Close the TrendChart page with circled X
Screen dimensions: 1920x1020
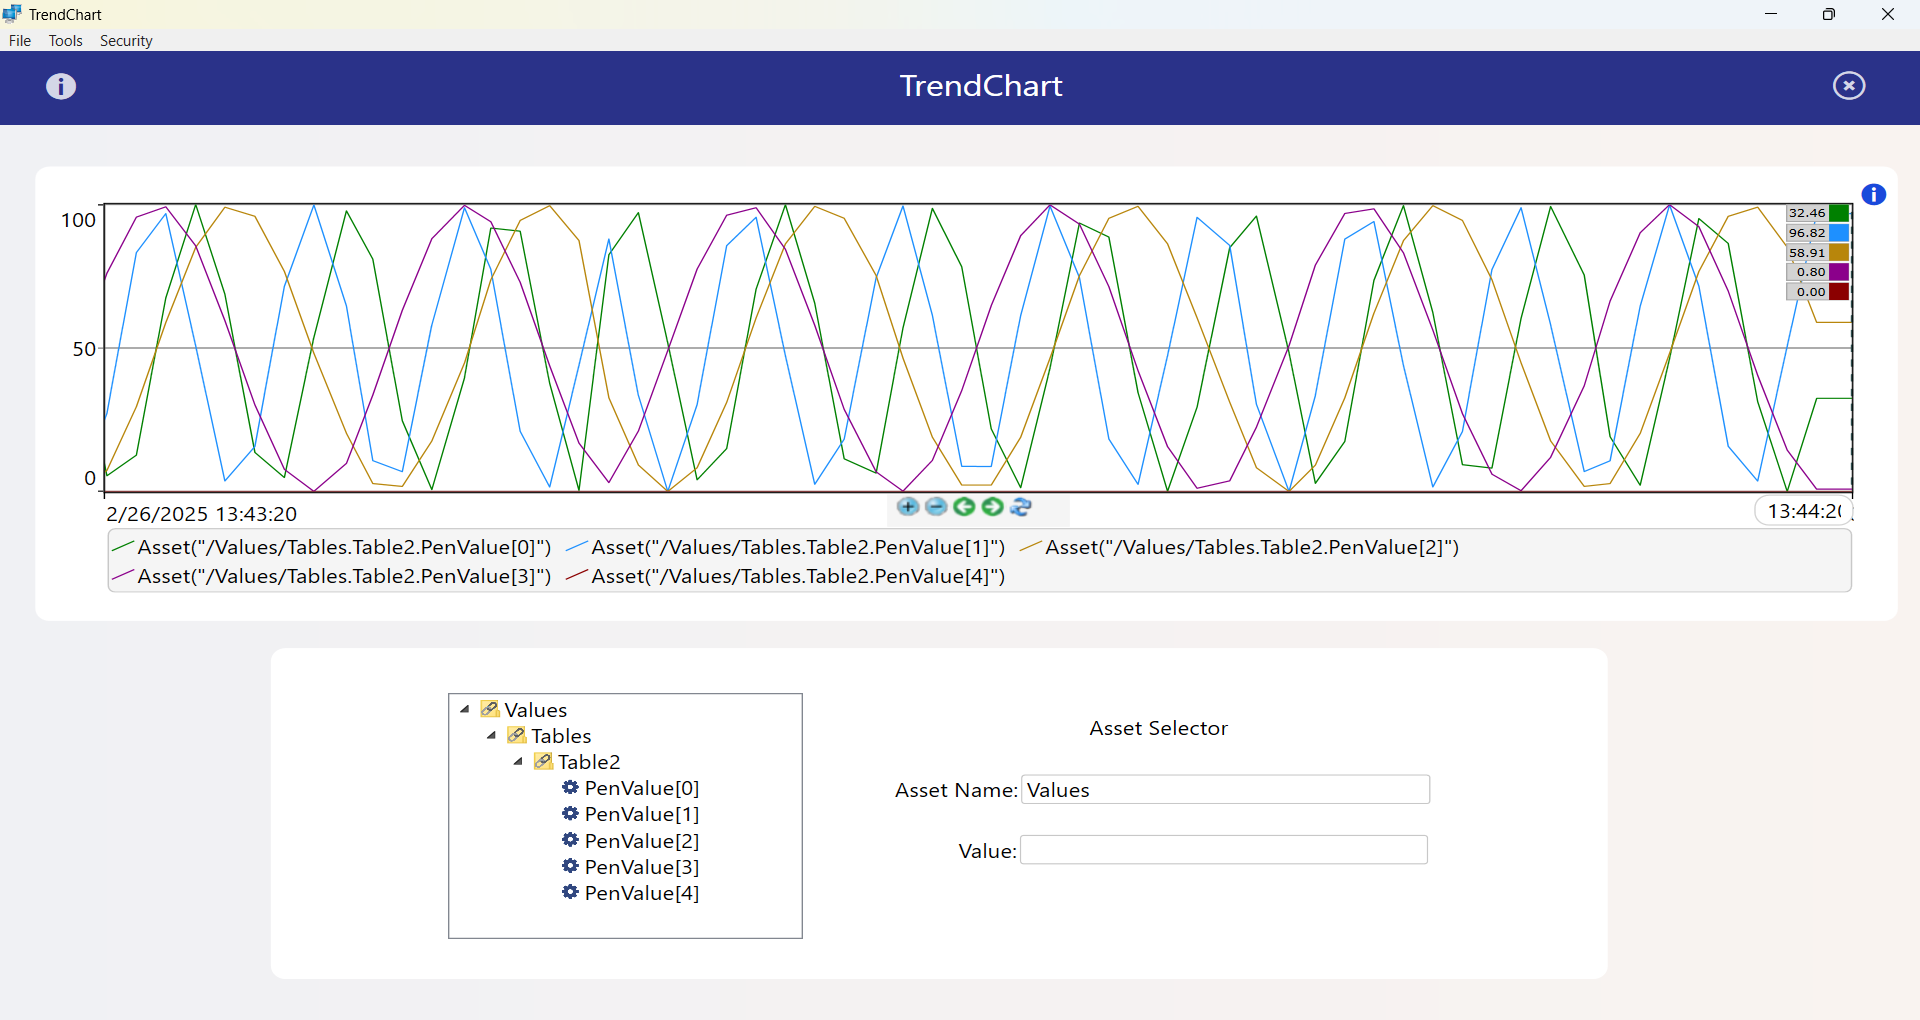(x=1848, y=86)
